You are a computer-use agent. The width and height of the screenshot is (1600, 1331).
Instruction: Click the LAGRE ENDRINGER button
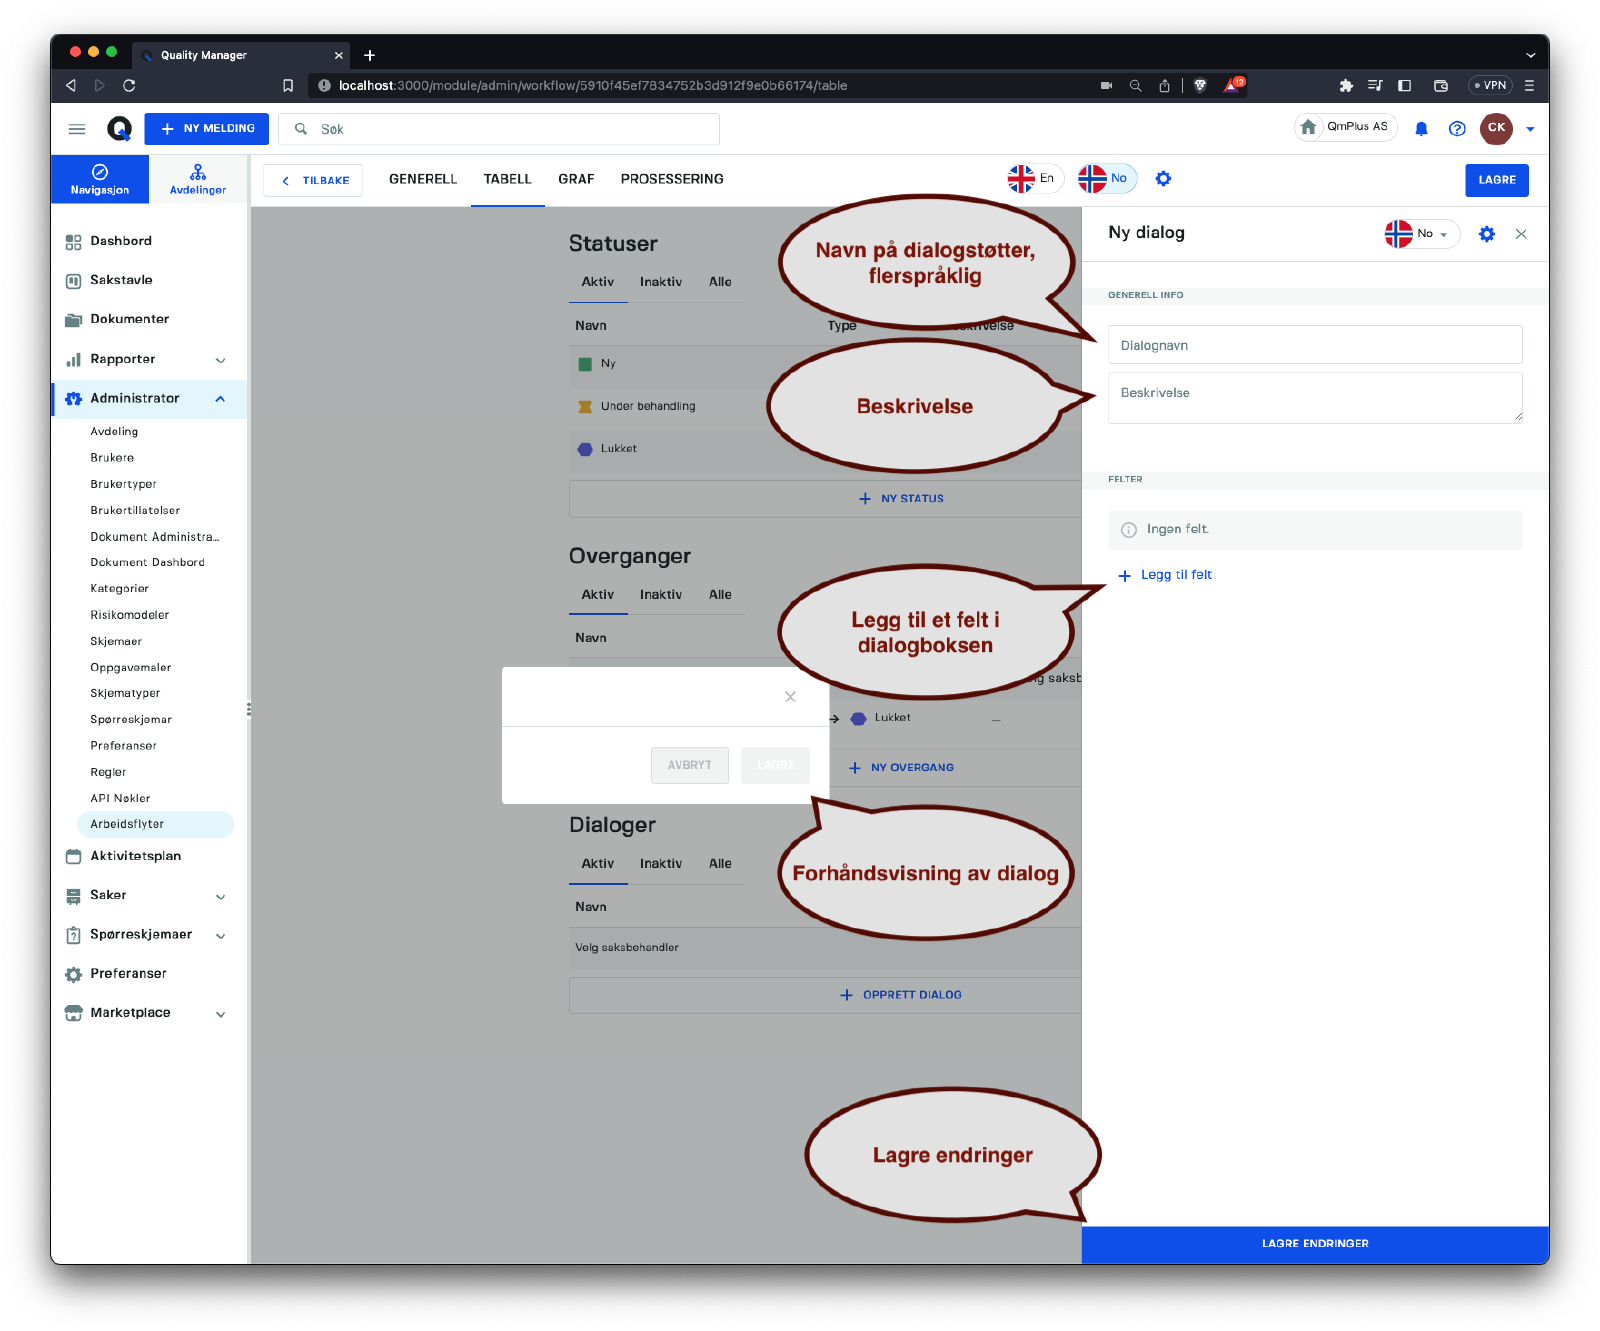tap(1315, 1244)
